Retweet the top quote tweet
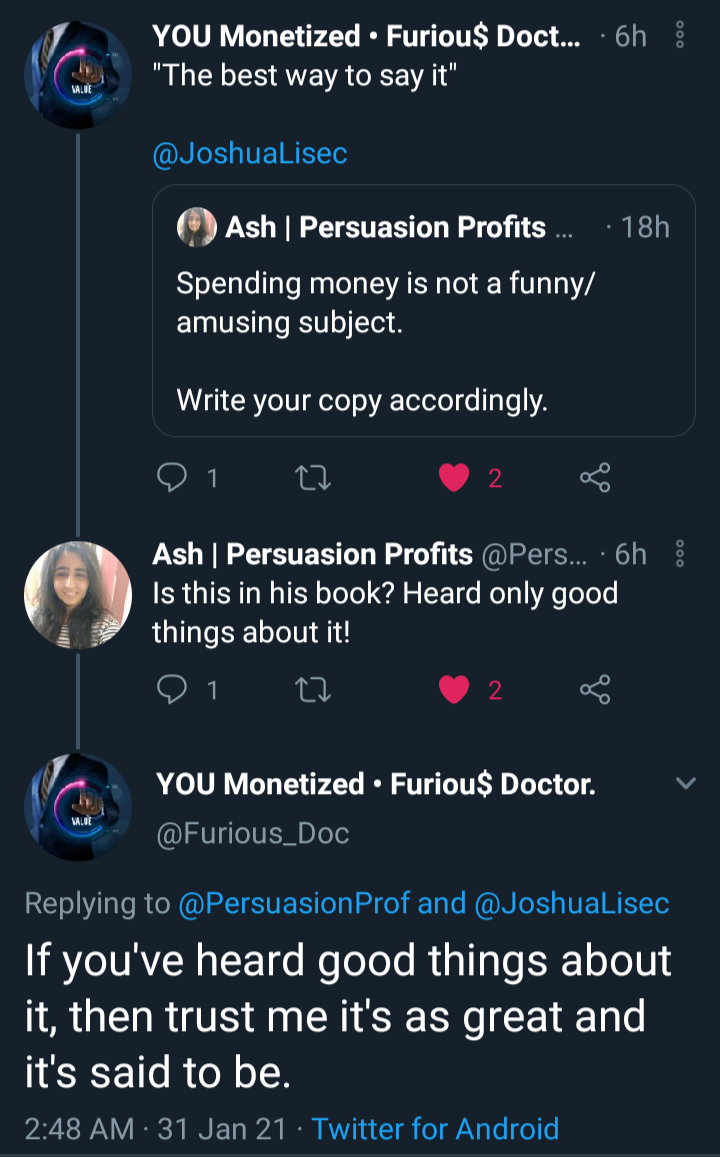 (315, 479)
